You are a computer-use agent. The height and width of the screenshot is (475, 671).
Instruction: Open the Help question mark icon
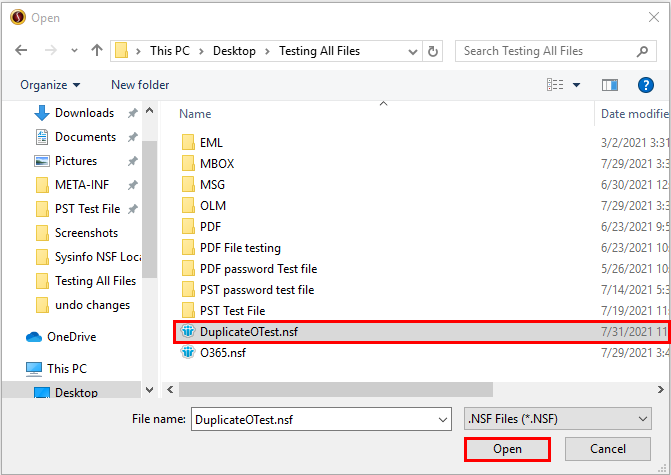(x=645, y=85)
